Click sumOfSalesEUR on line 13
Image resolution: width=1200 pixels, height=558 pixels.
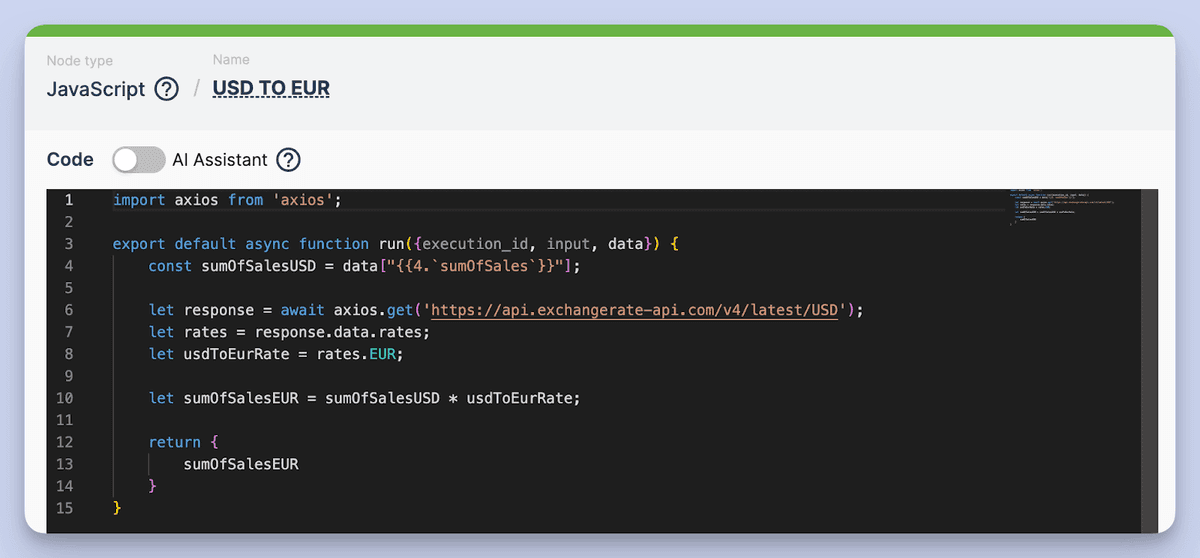click(x=241, y=464)
